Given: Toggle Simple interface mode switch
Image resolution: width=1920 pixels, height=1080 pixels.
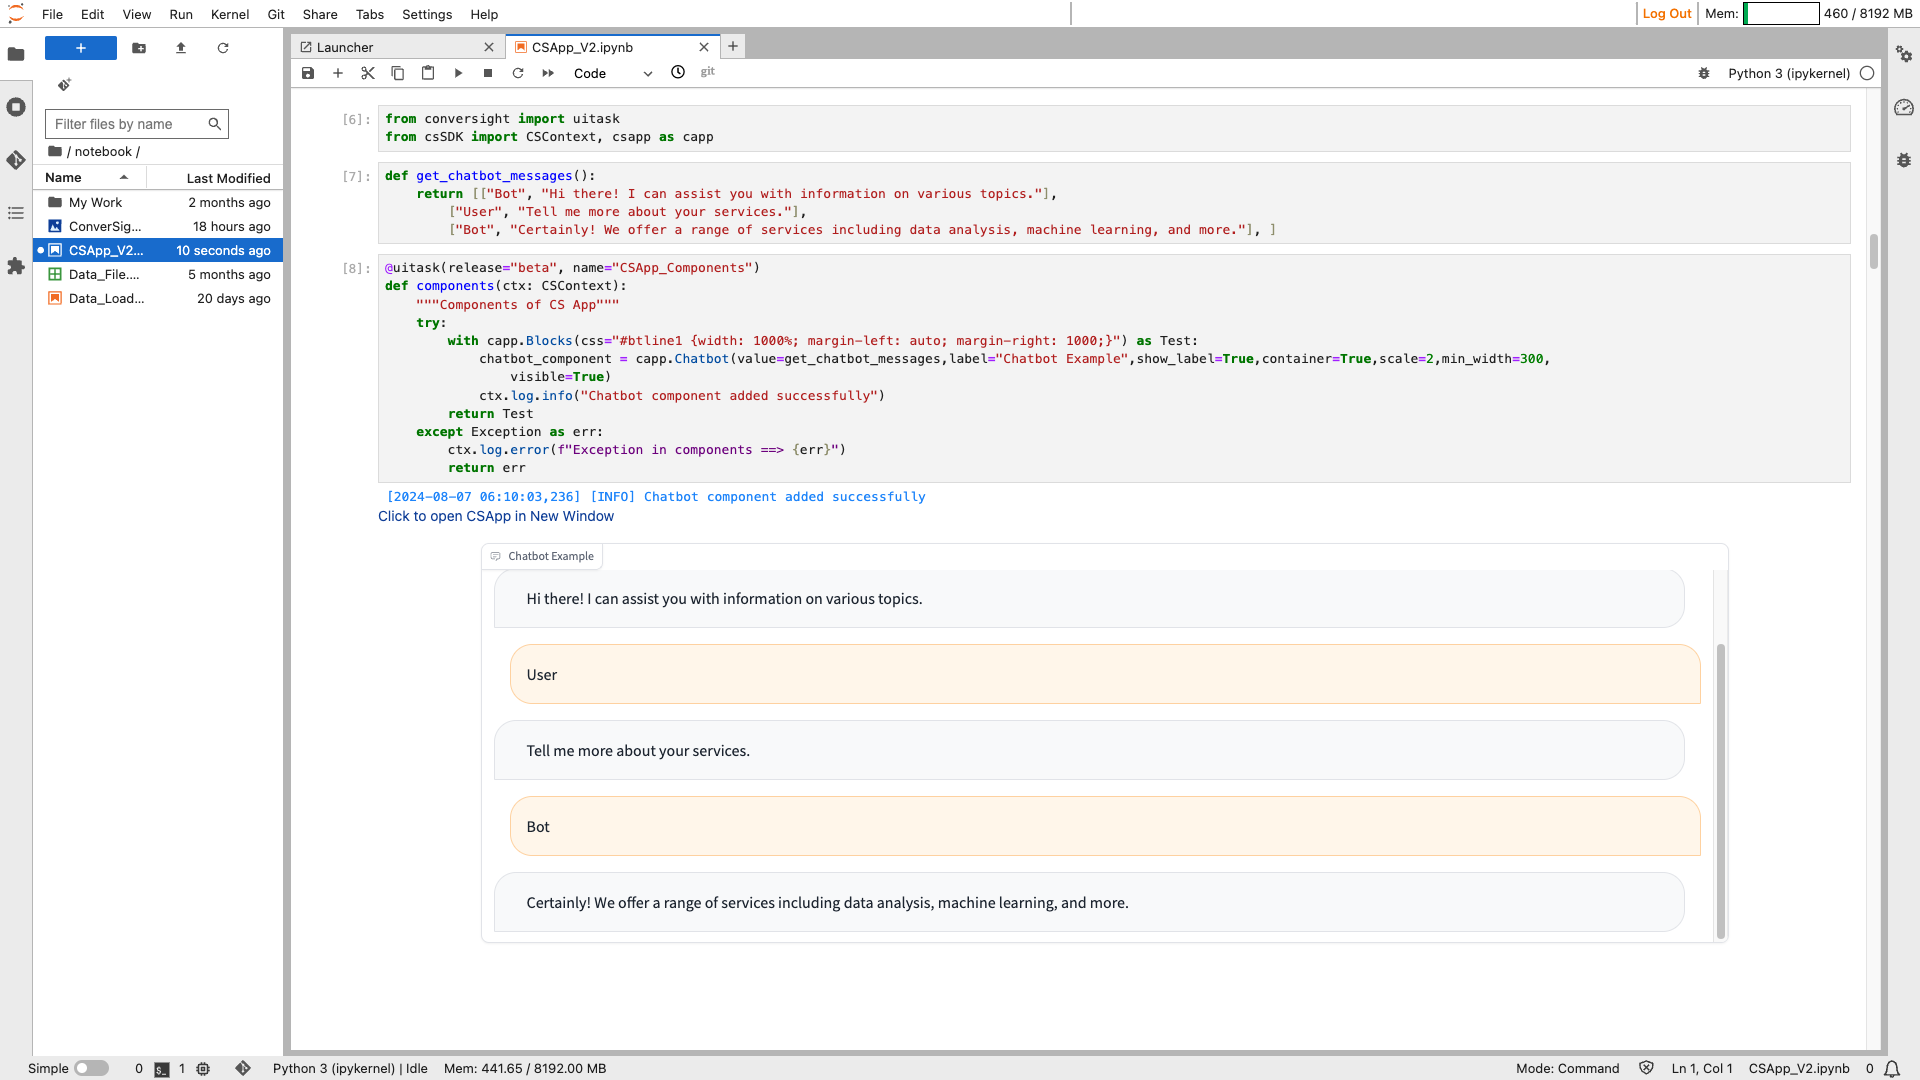Looking at the screenshot, I should click(91, 1068).
